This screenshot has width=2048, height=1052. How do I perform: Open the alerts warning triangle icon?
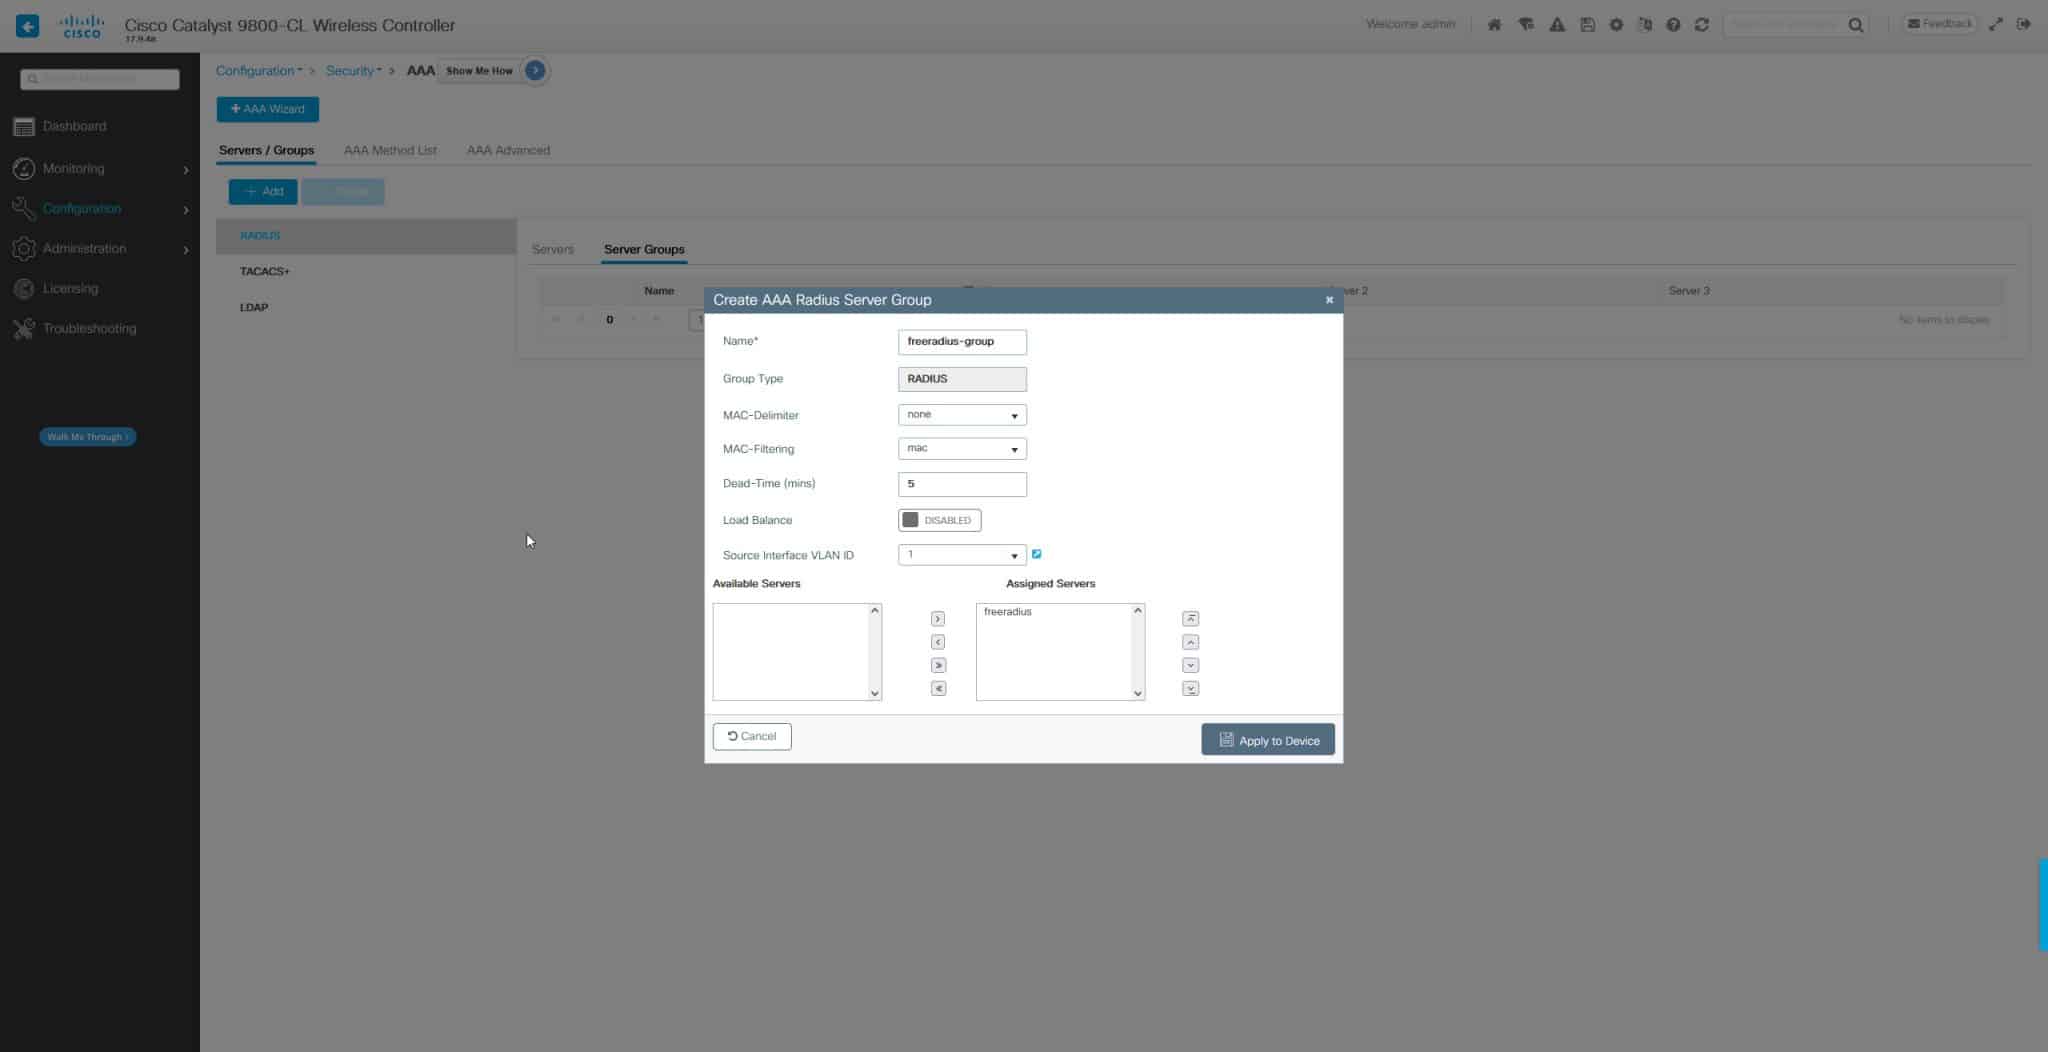[1557, 25]
